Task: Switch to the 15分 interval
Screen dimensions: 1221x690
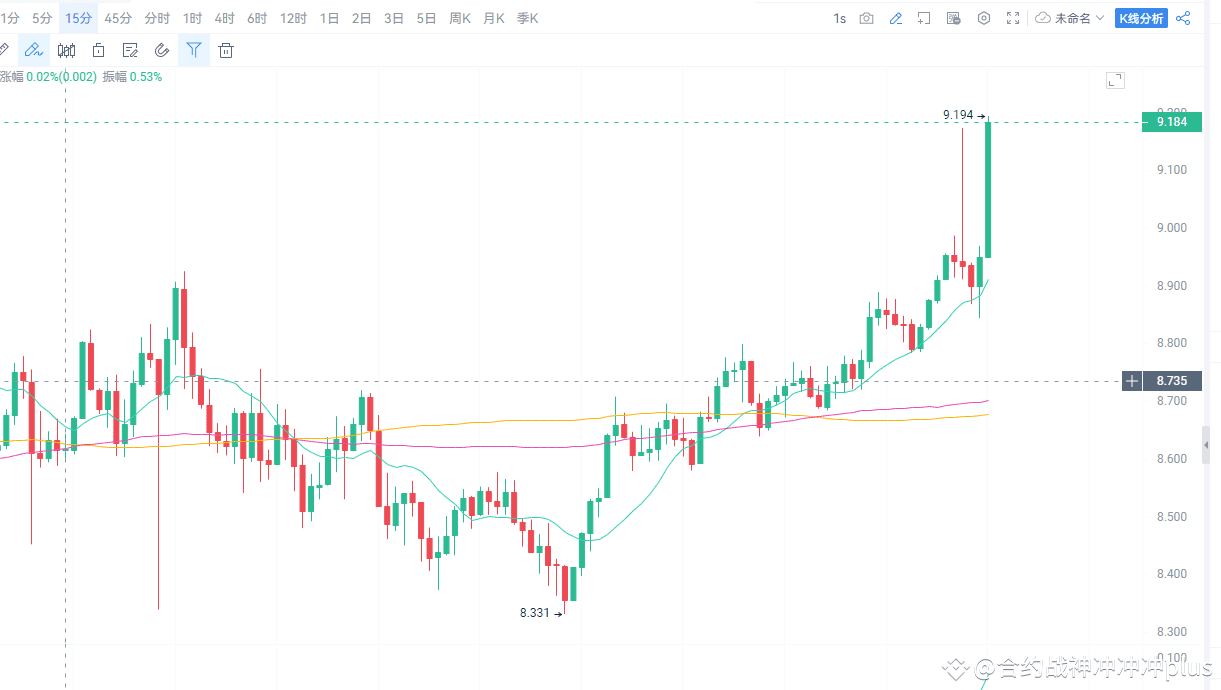Action: (78, 17)
